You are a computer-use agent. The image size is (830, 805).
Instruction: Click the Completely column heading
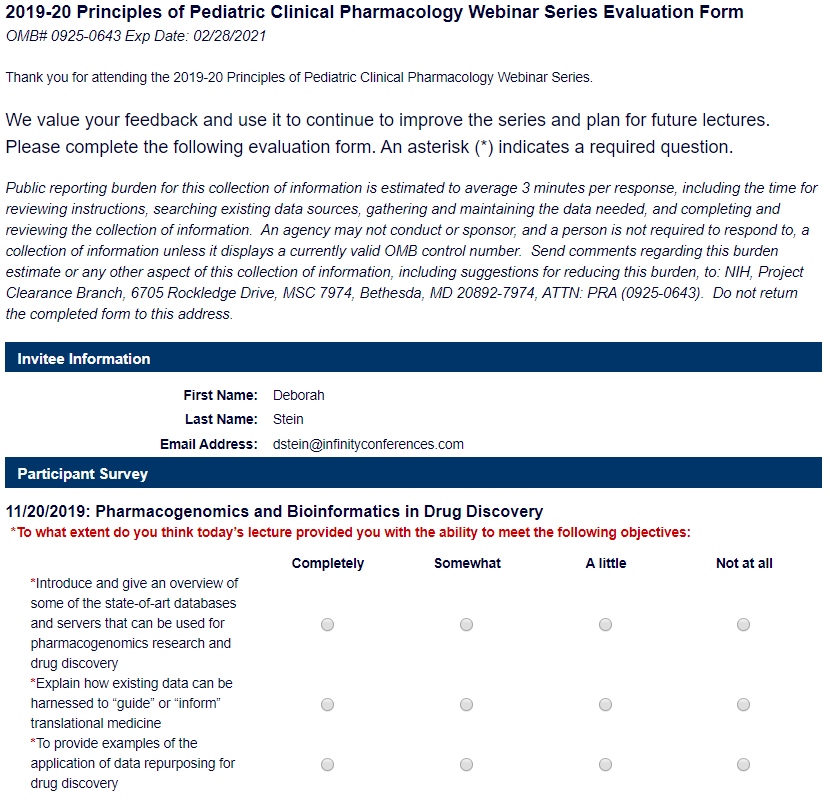(x=328, y=563)
